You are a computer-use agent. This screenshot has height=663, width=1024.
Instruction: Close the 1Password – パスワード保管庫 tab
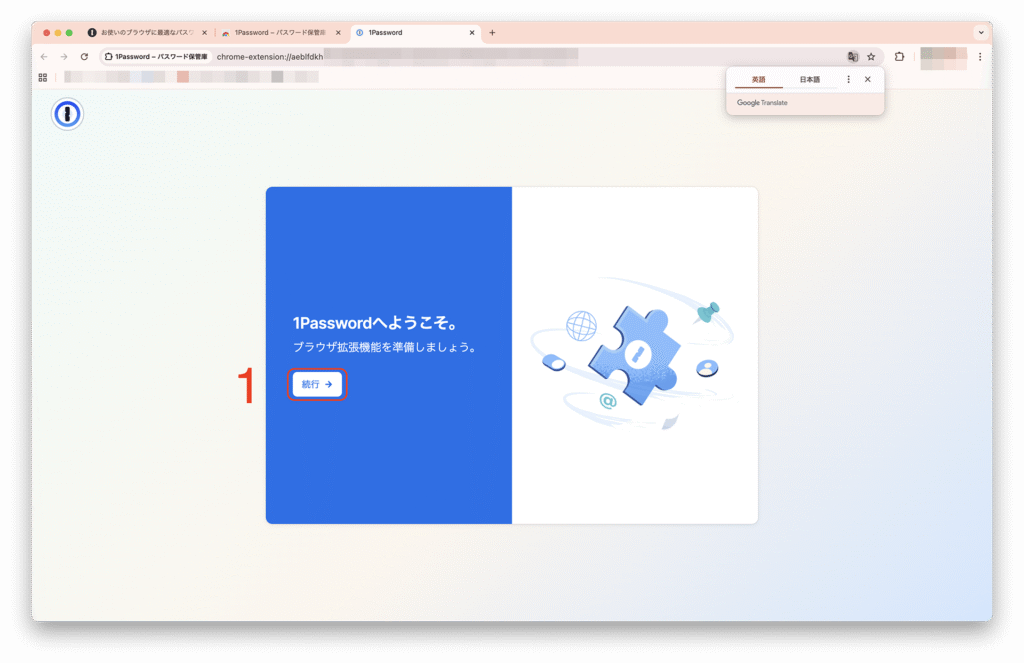tap(338, 33)
